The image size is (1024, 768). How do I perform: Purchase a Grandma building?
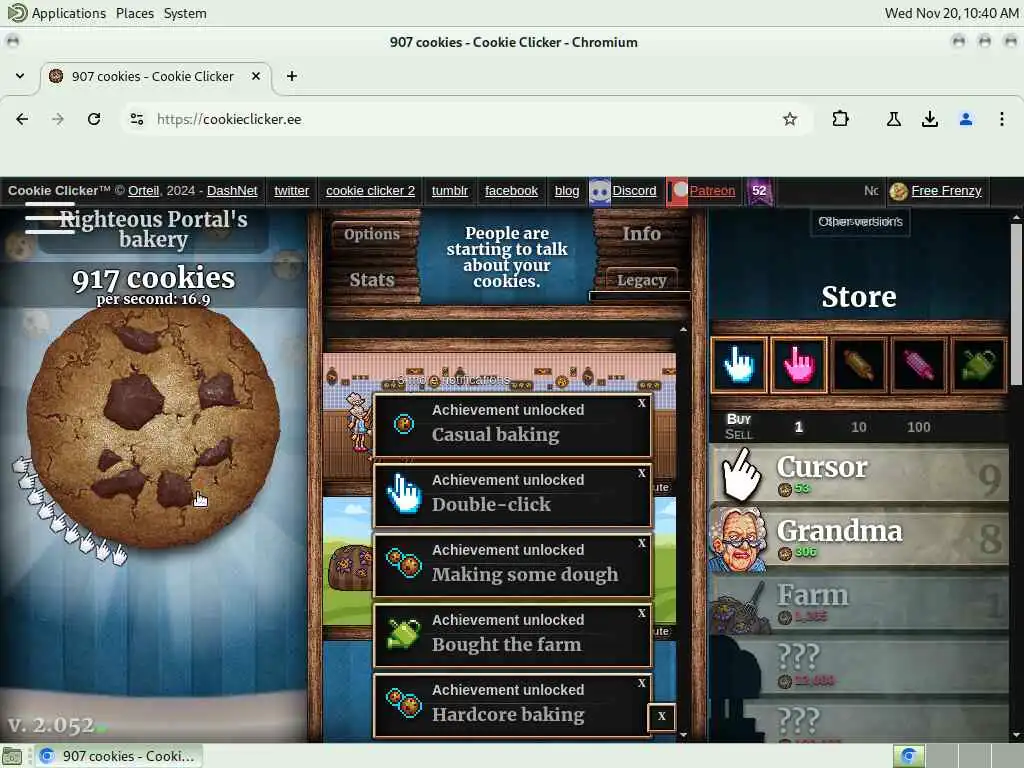click(859, 539)
